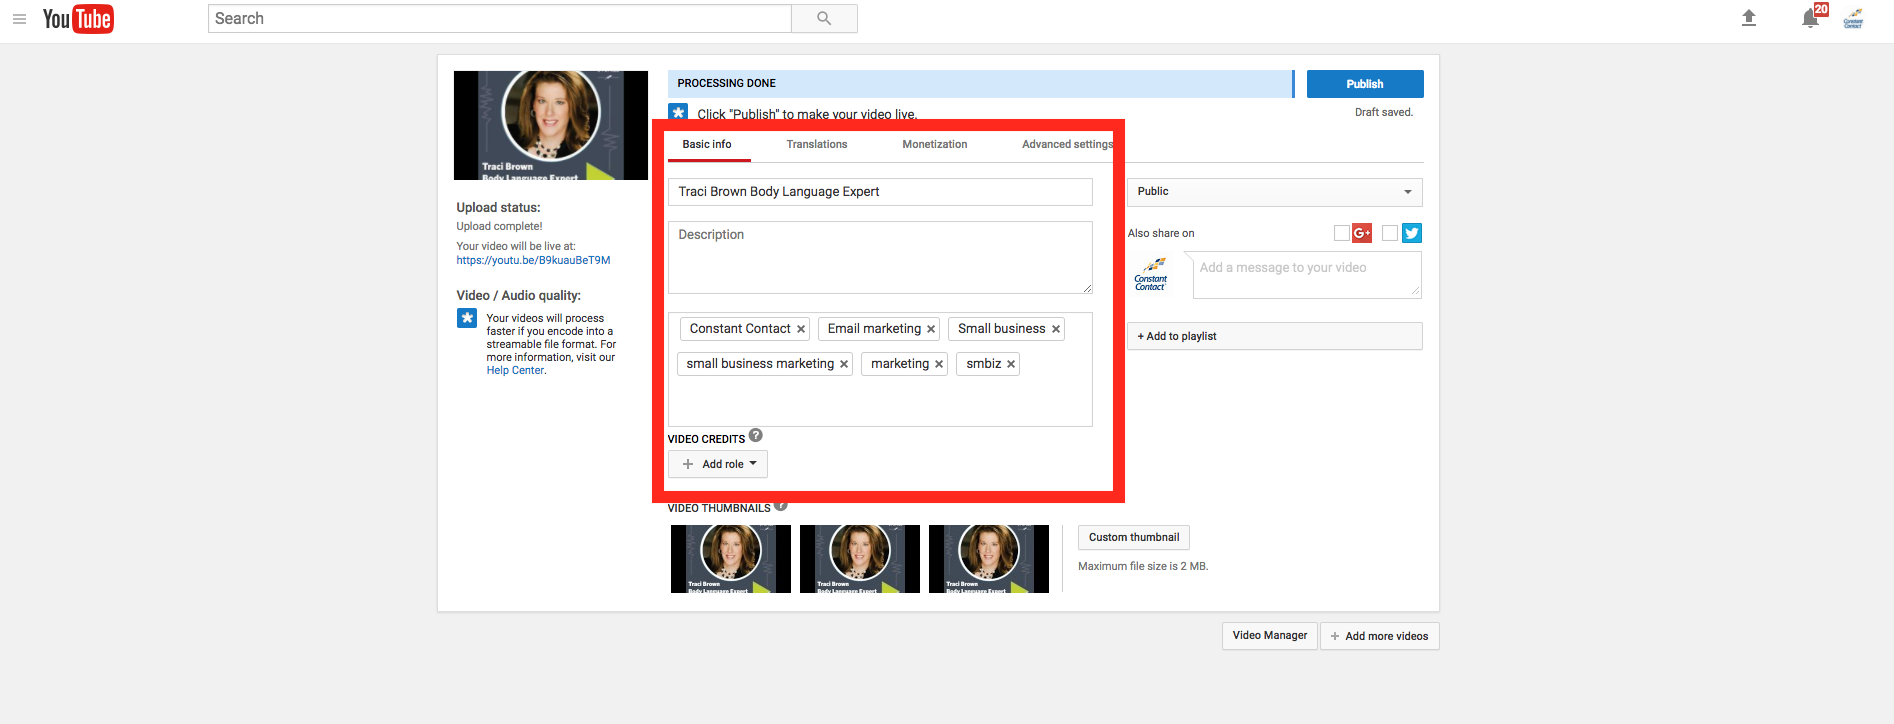This screenshot has height=724, width=1894.
Task: Remove the Small business tag
Action: (1056, 329)
